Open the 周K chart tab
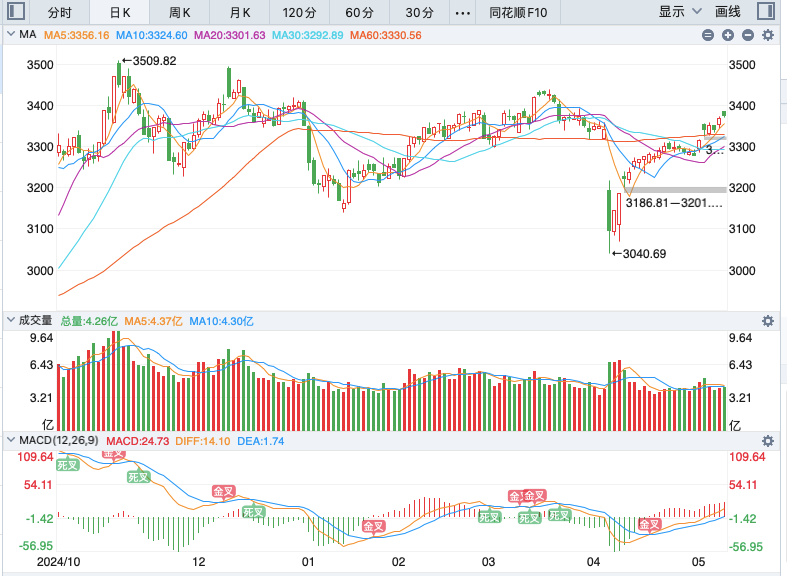787x576 pixels. pos(180,13)
